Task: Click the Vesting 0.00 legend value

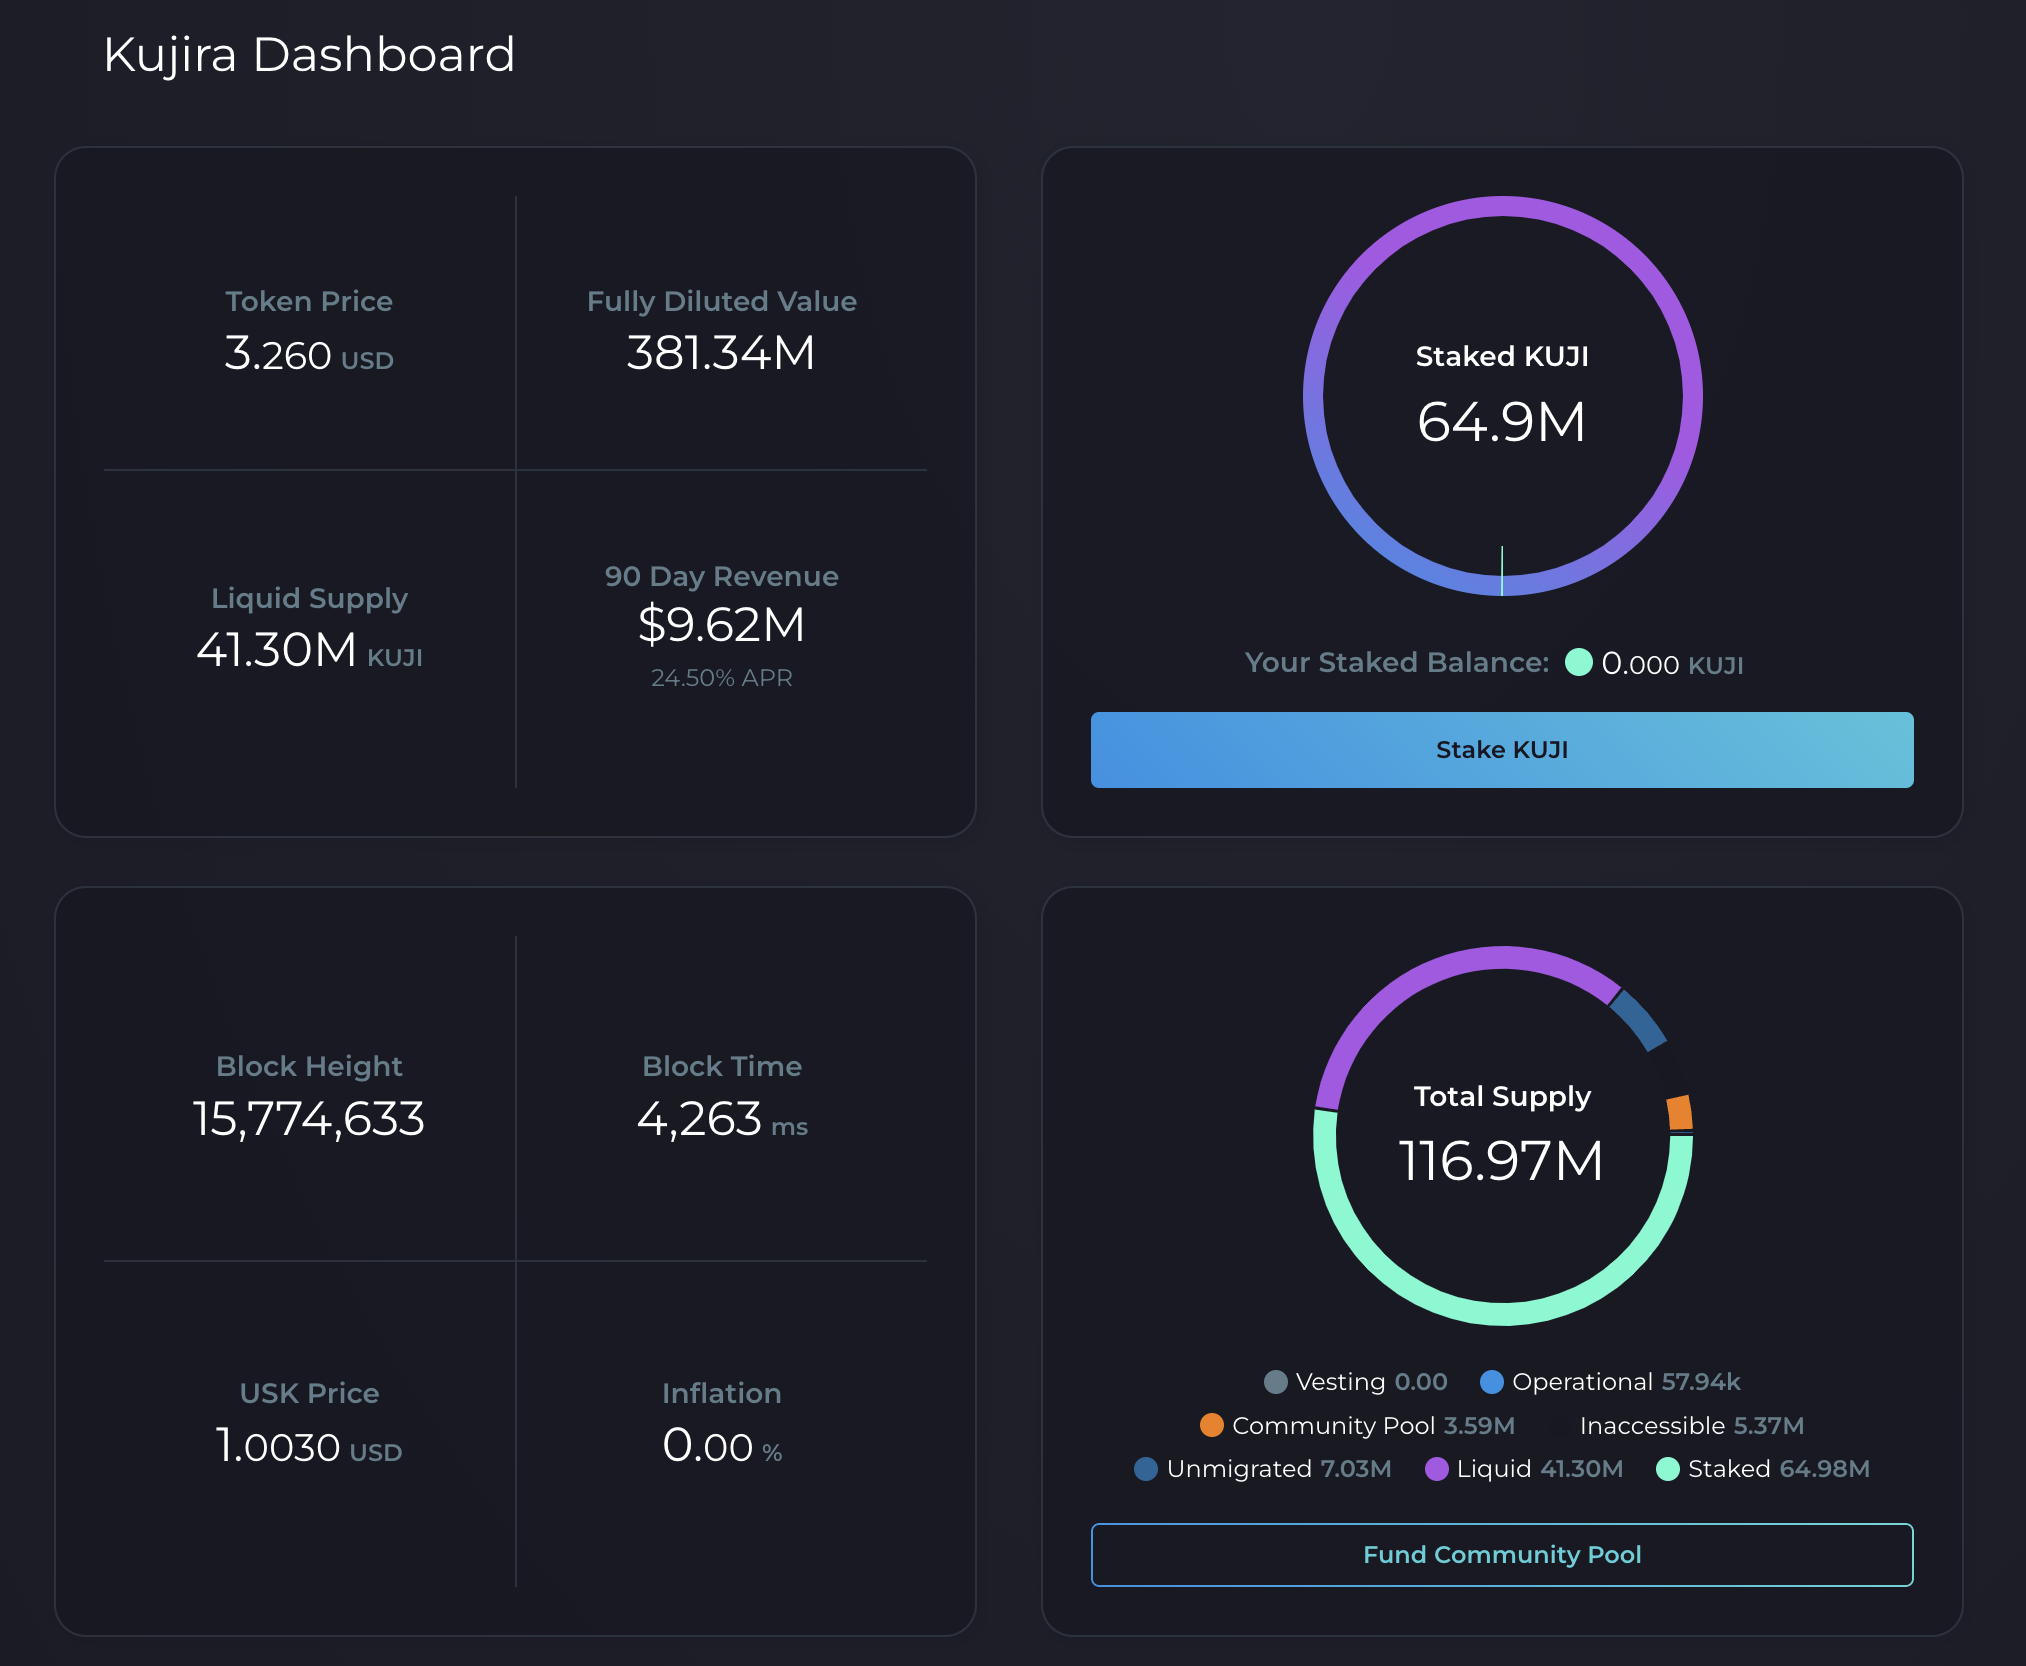Action: click(x=1421, y=1382)
